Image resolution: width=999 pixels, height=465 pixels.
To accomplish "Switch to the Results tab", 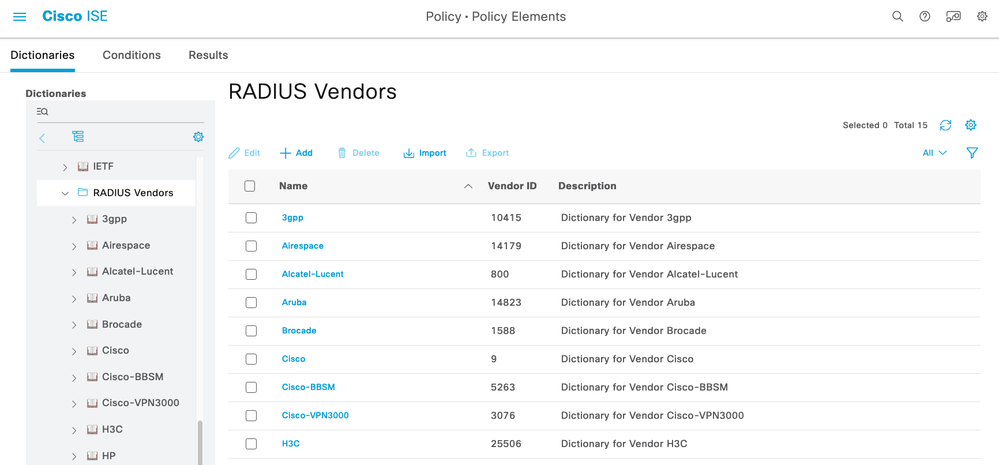I will click(x=208, y=55).
